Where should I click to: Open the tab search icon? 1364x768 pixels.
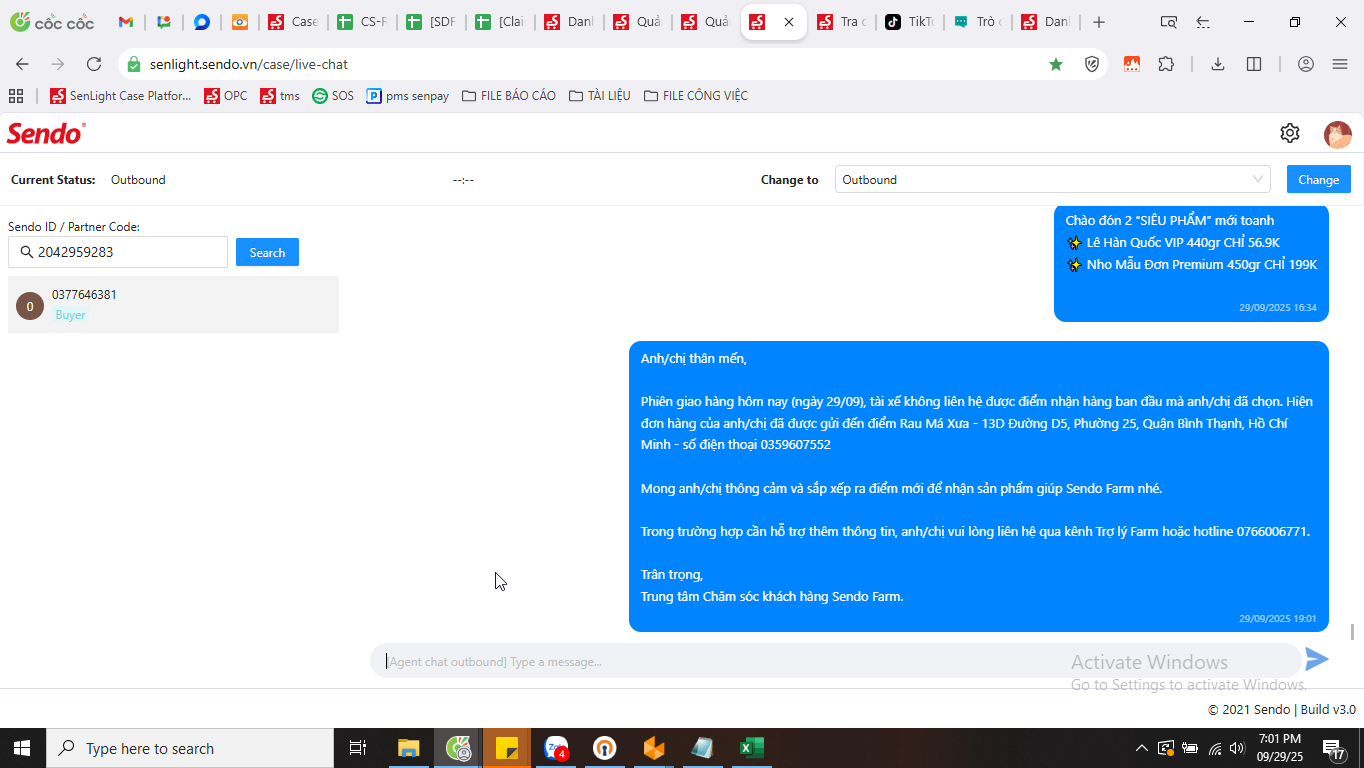(1168, 22)
